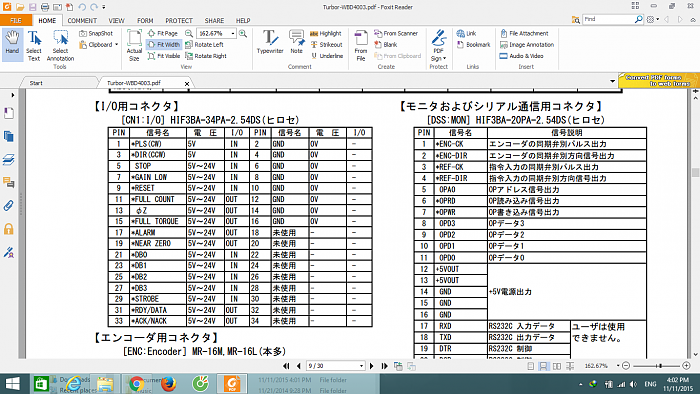Switch to the FORM ribbon tab

tap(145, 21)
